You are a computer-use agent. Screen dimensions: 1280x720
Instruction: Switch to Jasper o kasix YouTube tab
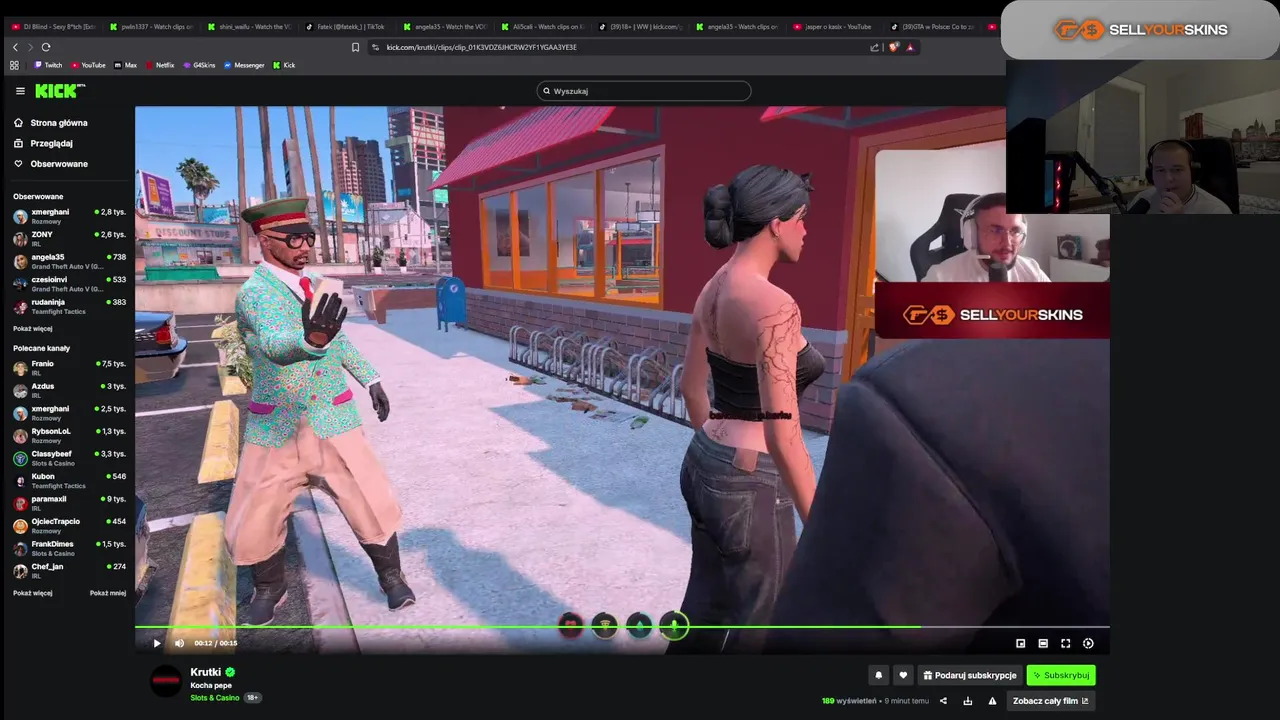click(x=836, y=27)
